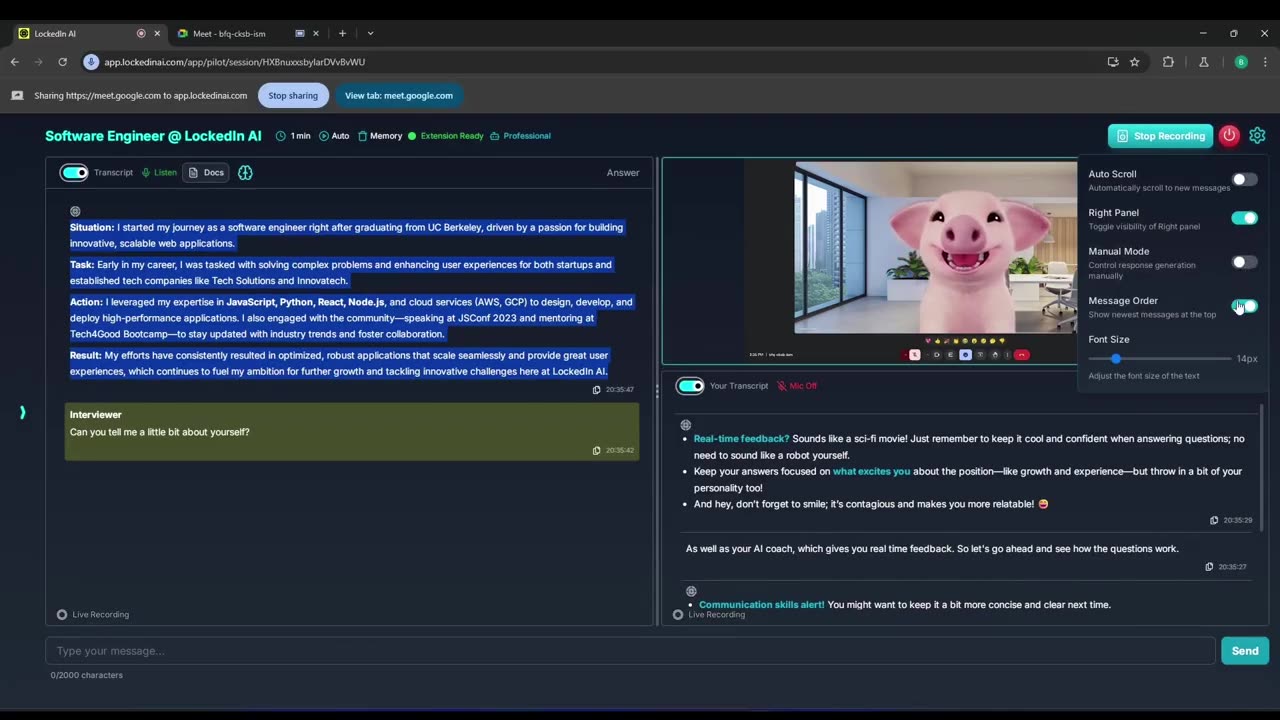The image size is (1280, 720).
Task: Open a new browser tab
Action: (342, 33)
